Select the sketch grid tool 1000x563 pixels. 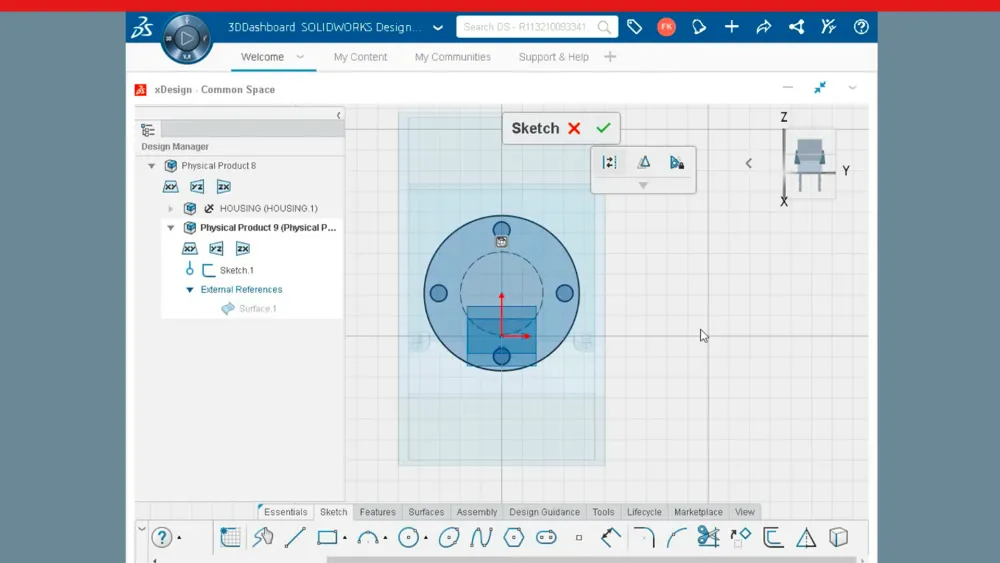click(230, 537)
